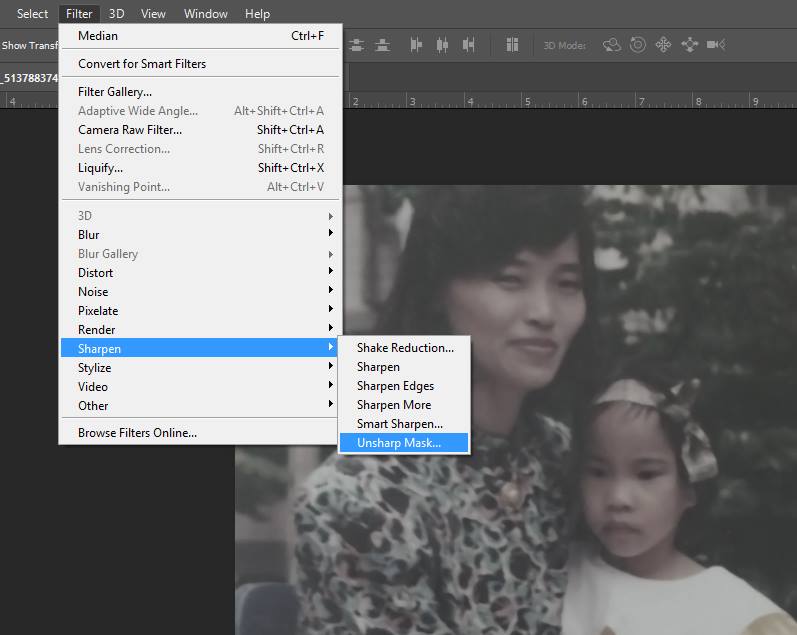This screenshot has height=635, width=797.
Task: Select the 3D slide mode icon
Action: pos(689,45)
